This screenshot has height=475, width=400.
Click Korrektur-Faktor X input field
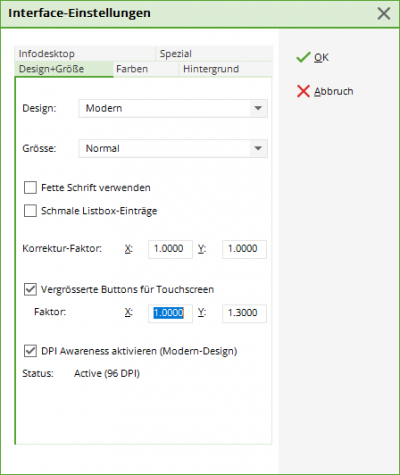(170, 249)
